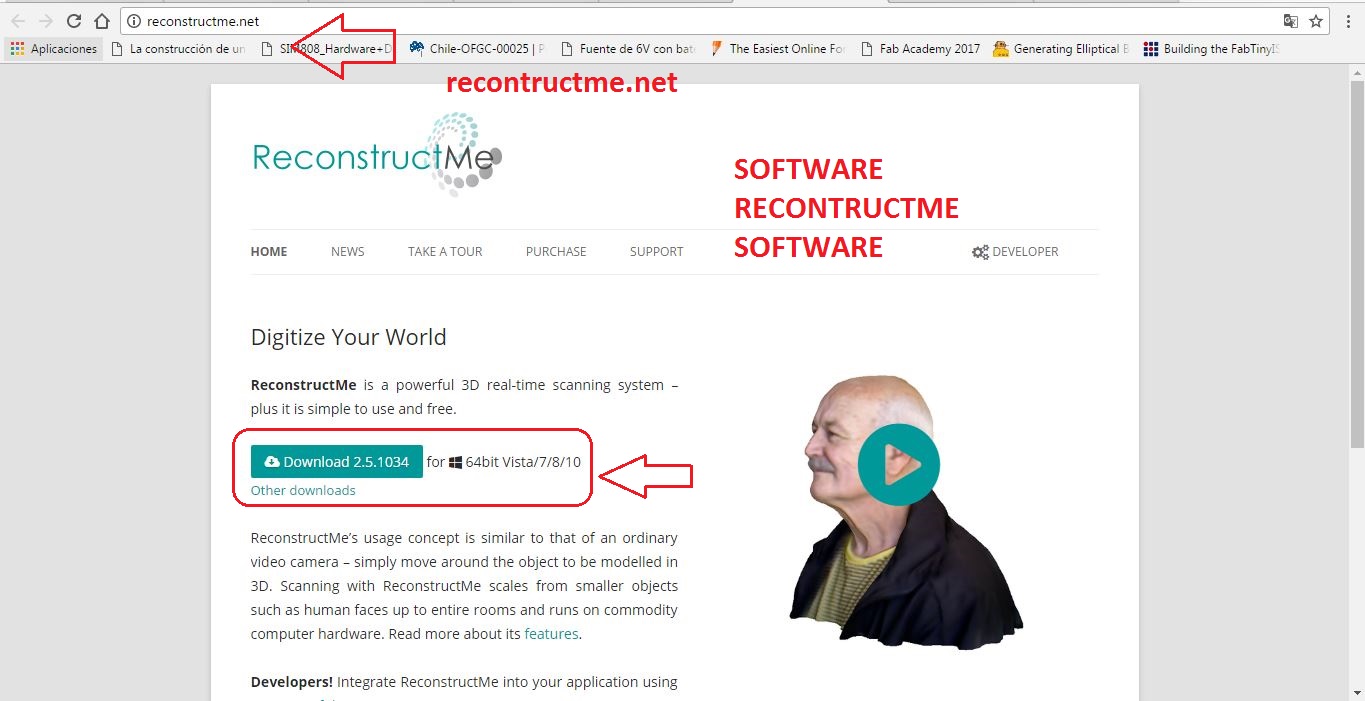Open TAKE A TOUR menu item
Viewport: 1365px width, 701px height.
pyautogui.click(x=445, y=252)
